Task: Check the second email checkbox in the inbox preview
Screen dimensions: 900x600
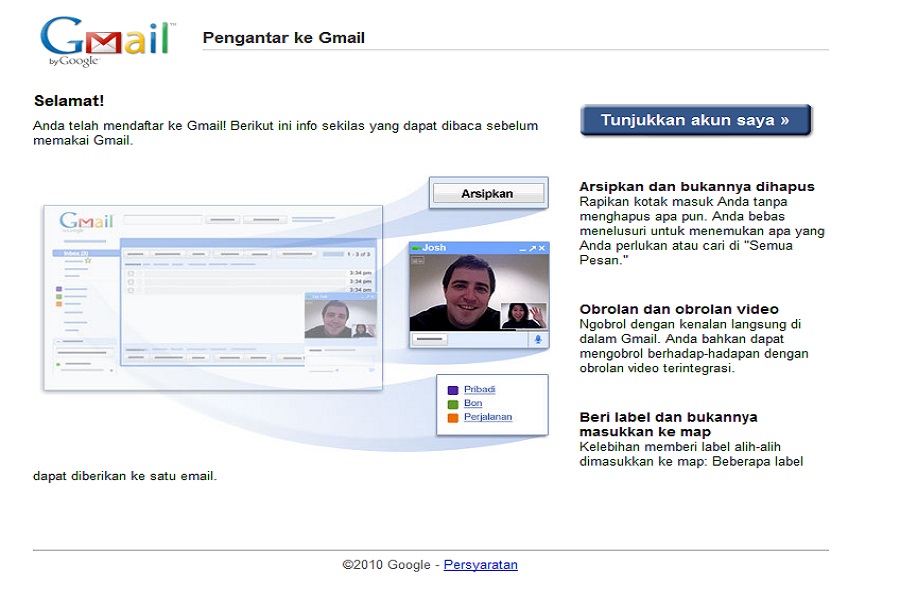Action: click(130, 281)
